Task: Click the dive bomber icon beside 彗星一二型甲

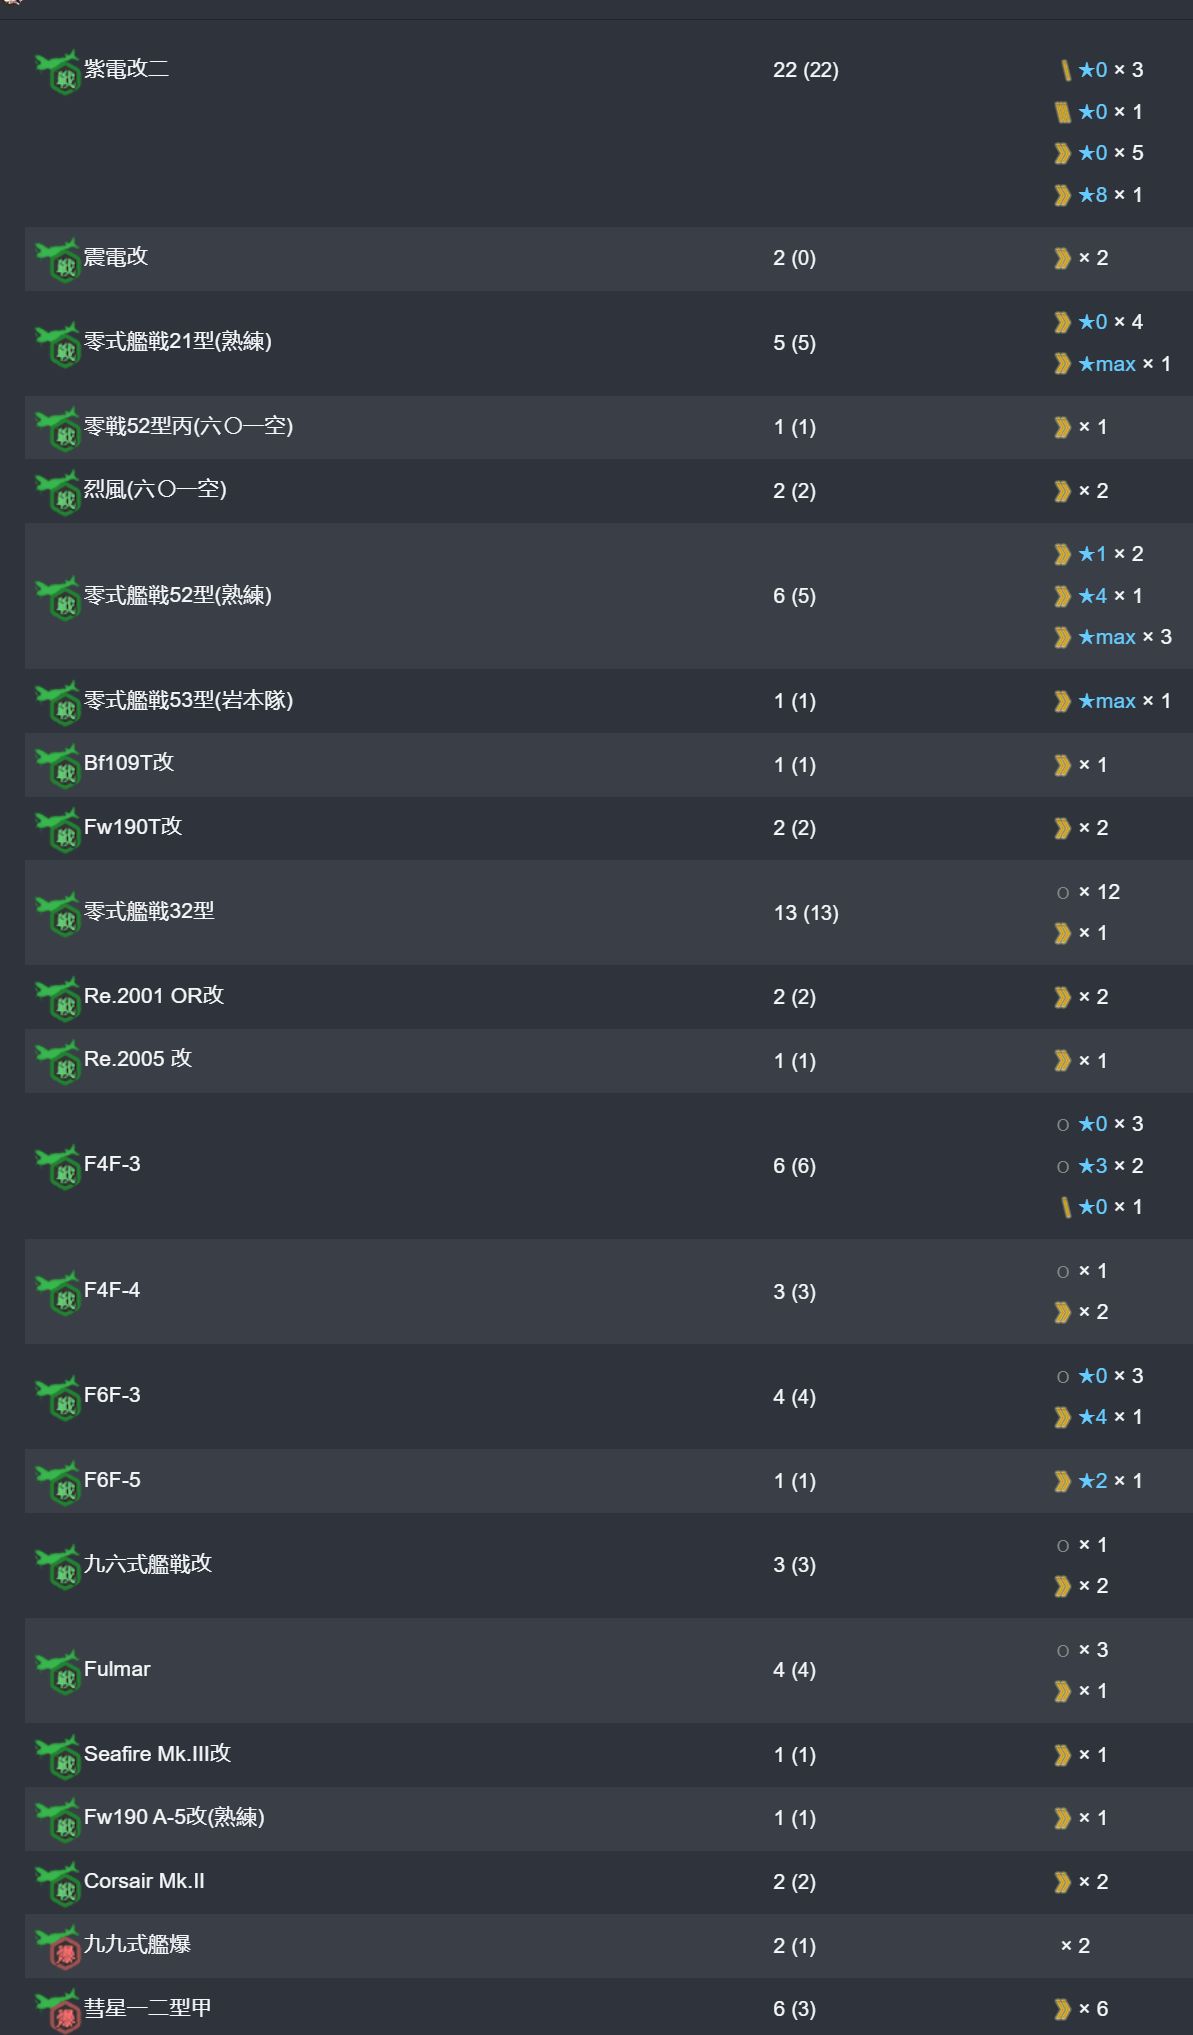Action: pos(58,2011)
